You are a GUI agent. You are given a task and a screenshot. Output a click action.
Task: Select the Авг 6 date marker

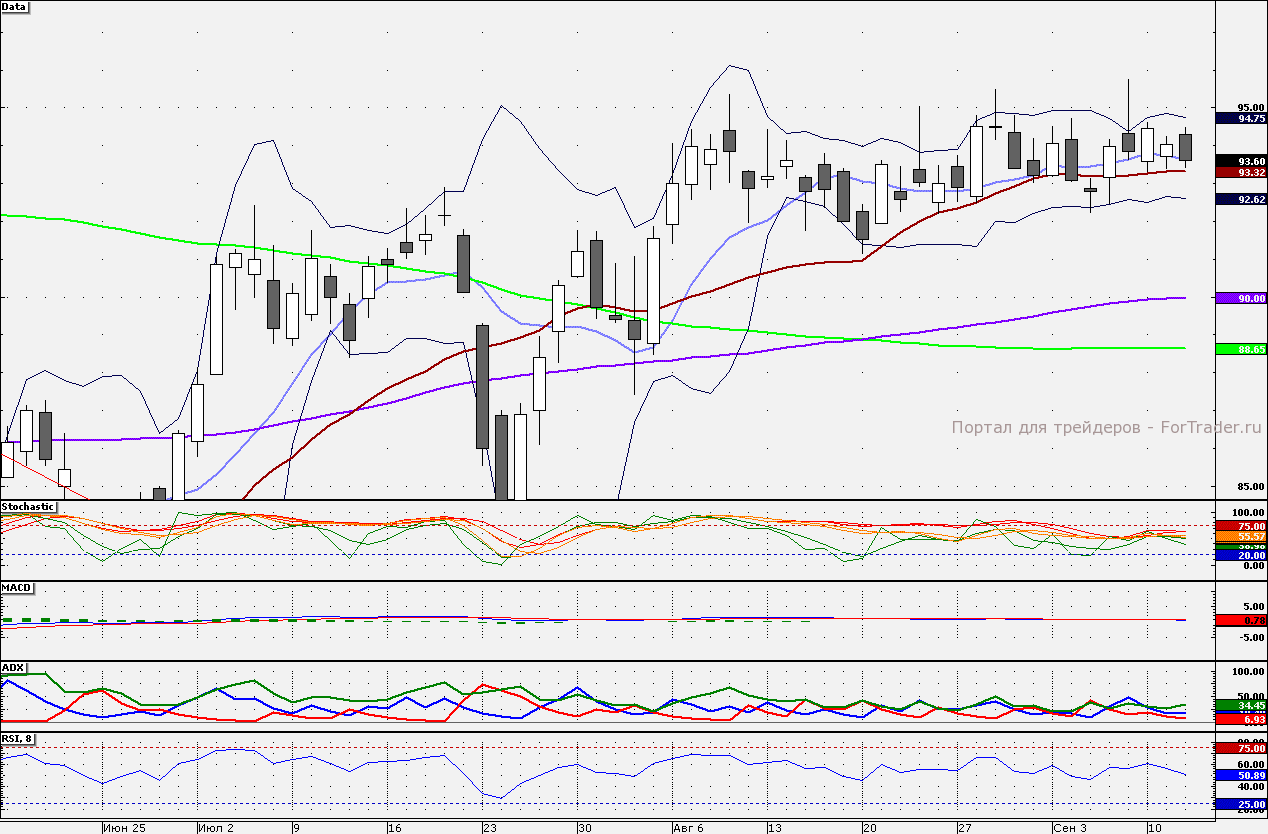pyautogui.click(x=689, y=828)
